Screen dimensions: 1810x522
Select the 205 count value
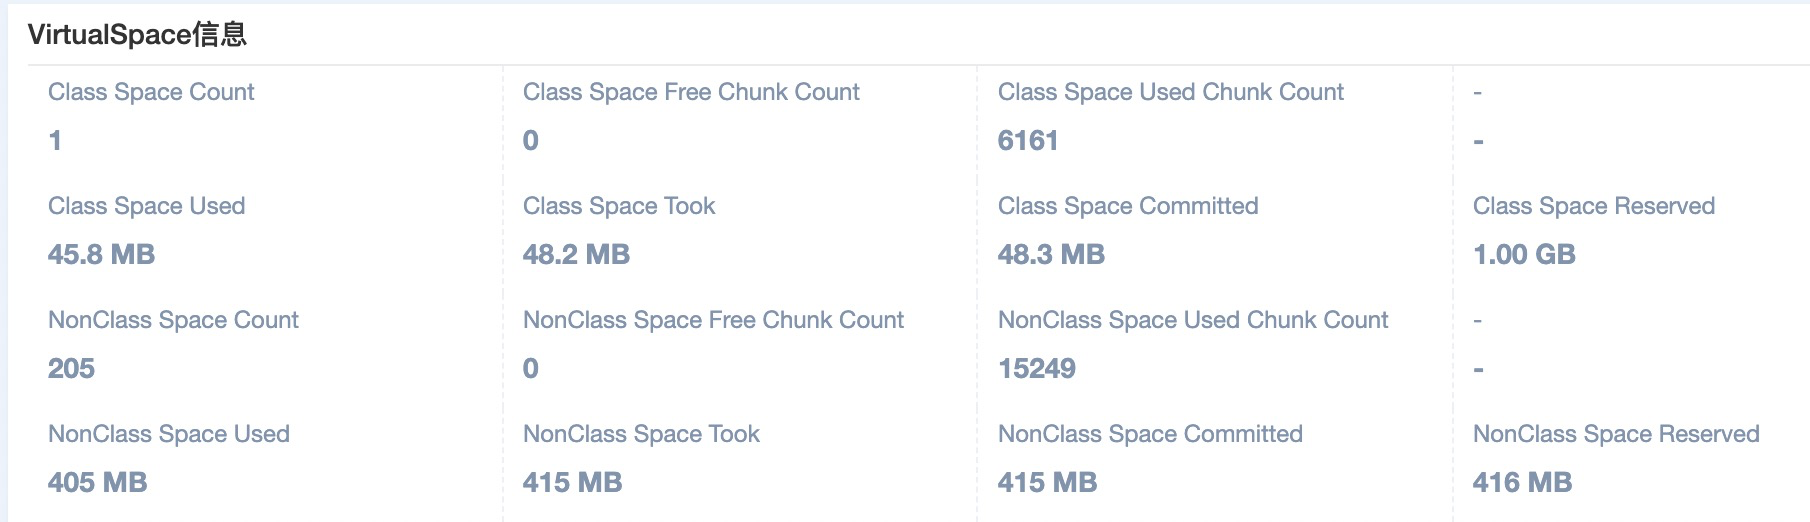click(x=71, y=369)
